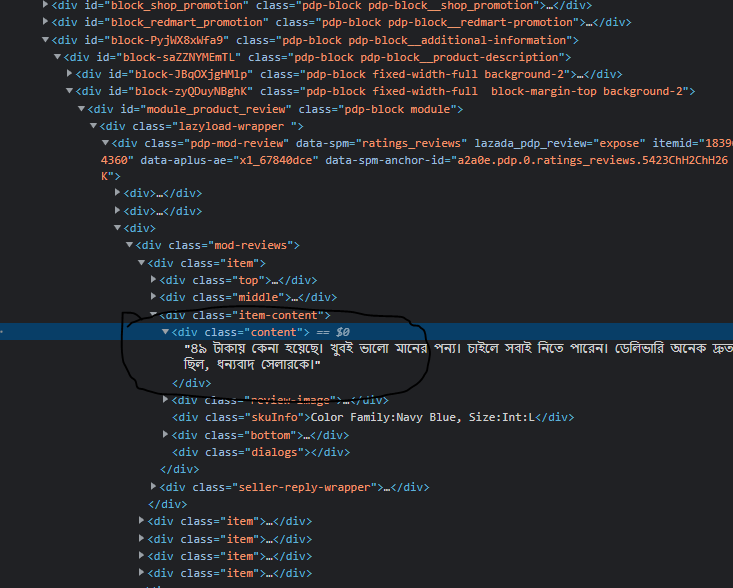Select the skuInfo div line
Image resolution: width=733 pixels, height=588 pixels.
click(x=373, y=417)
